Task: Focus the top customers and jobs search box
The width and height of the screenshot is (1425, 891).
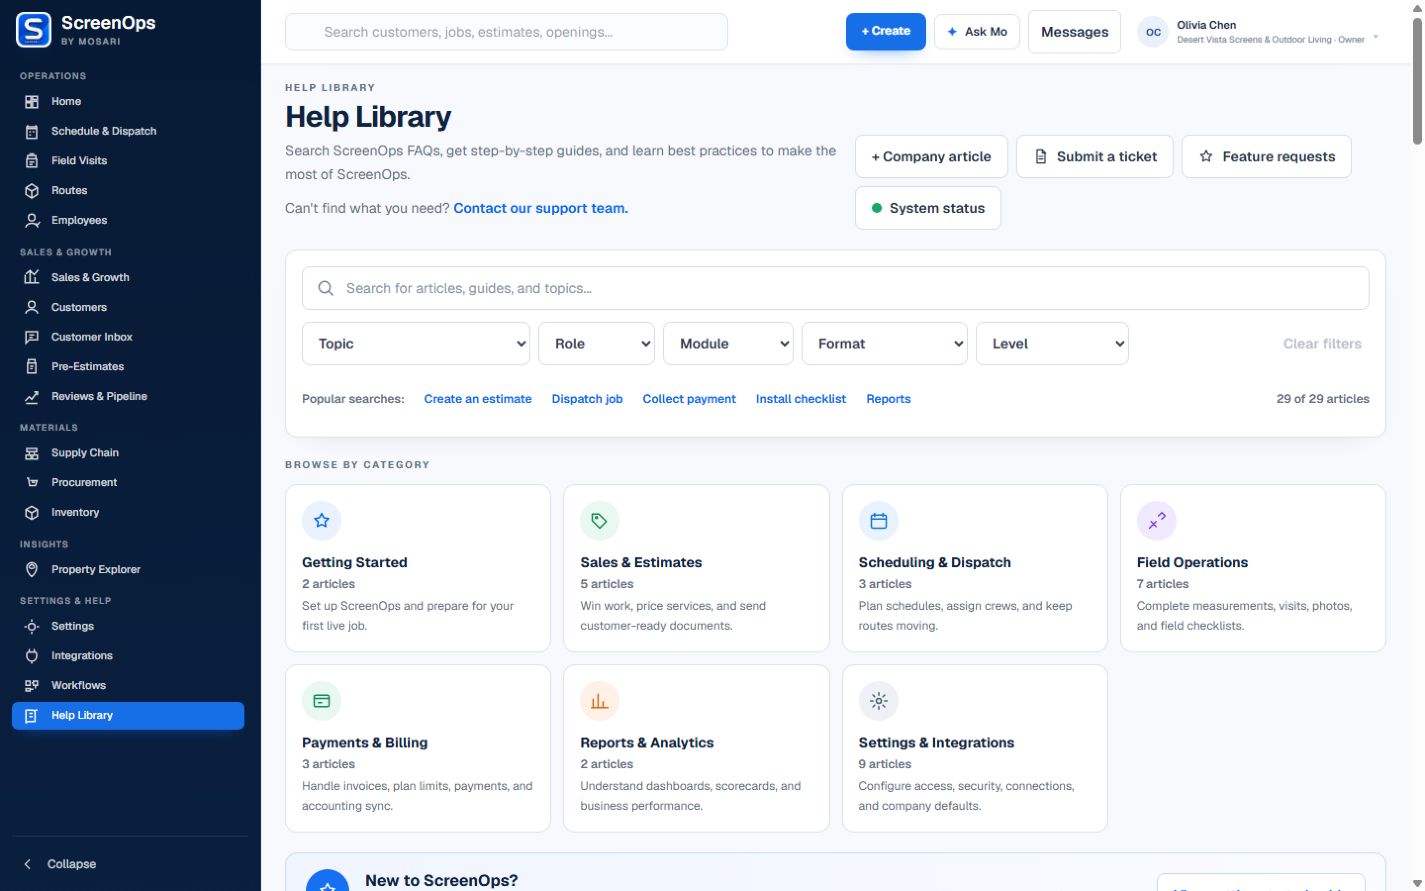Action: (x=506, y=32)
